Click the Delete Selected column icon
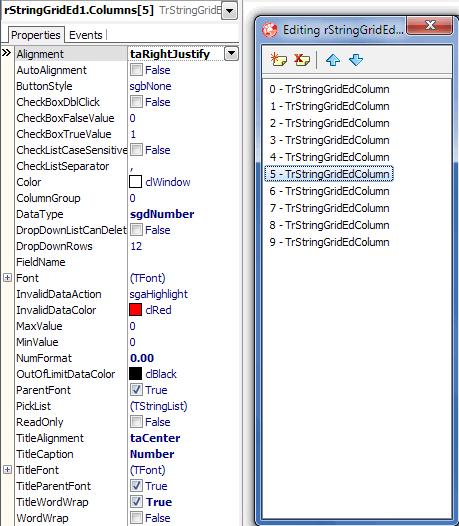Viewport: 459px width, 526px height. pos(302,60)
